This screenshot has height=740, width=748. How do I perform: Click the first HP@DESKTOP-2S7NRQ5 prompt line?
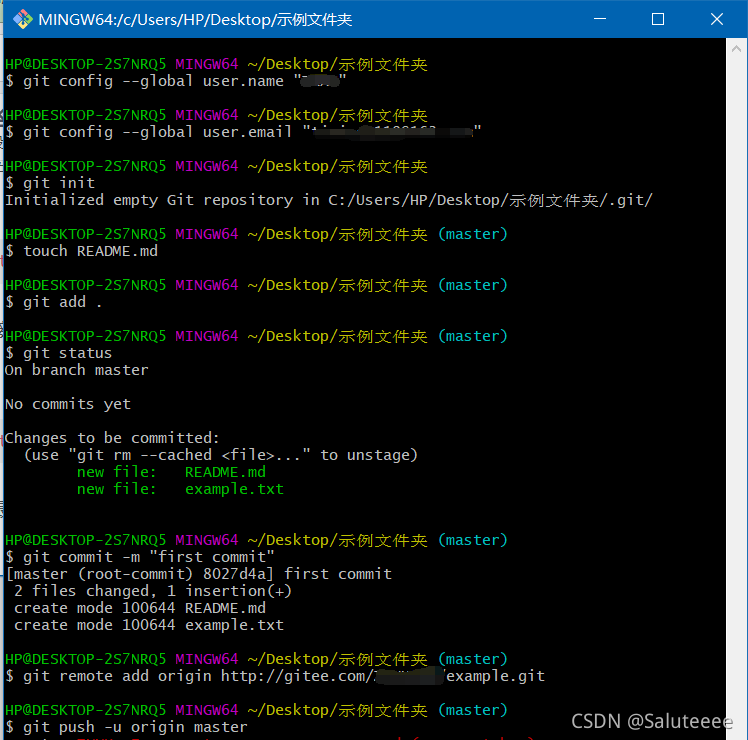pyautogui.click(x=216, y=64)
